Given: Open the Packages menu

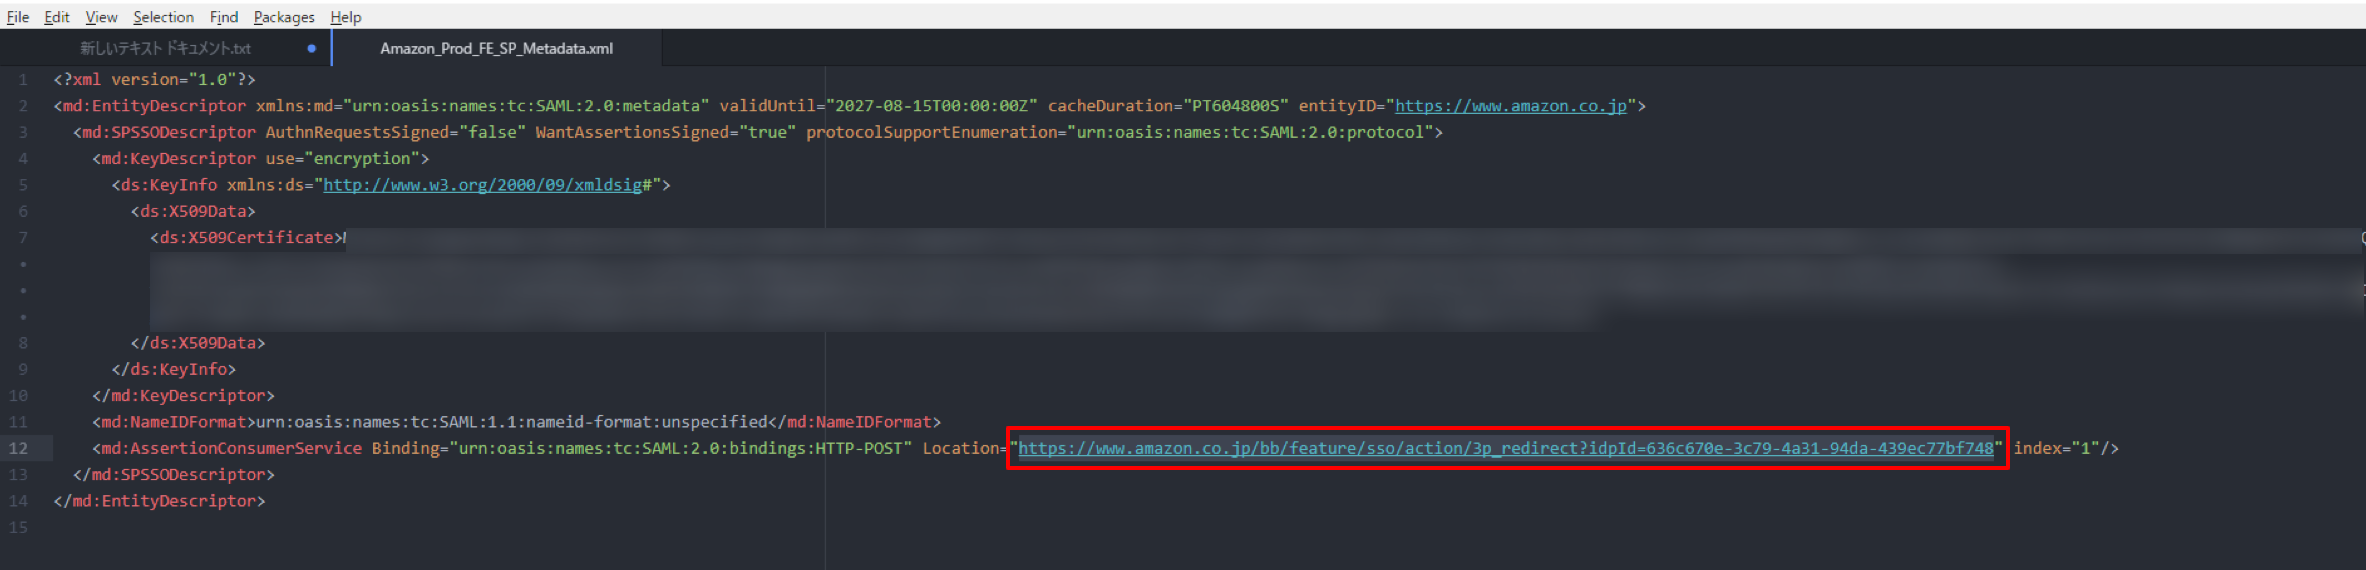Looking at the screenshot, I should click(284, 17).
